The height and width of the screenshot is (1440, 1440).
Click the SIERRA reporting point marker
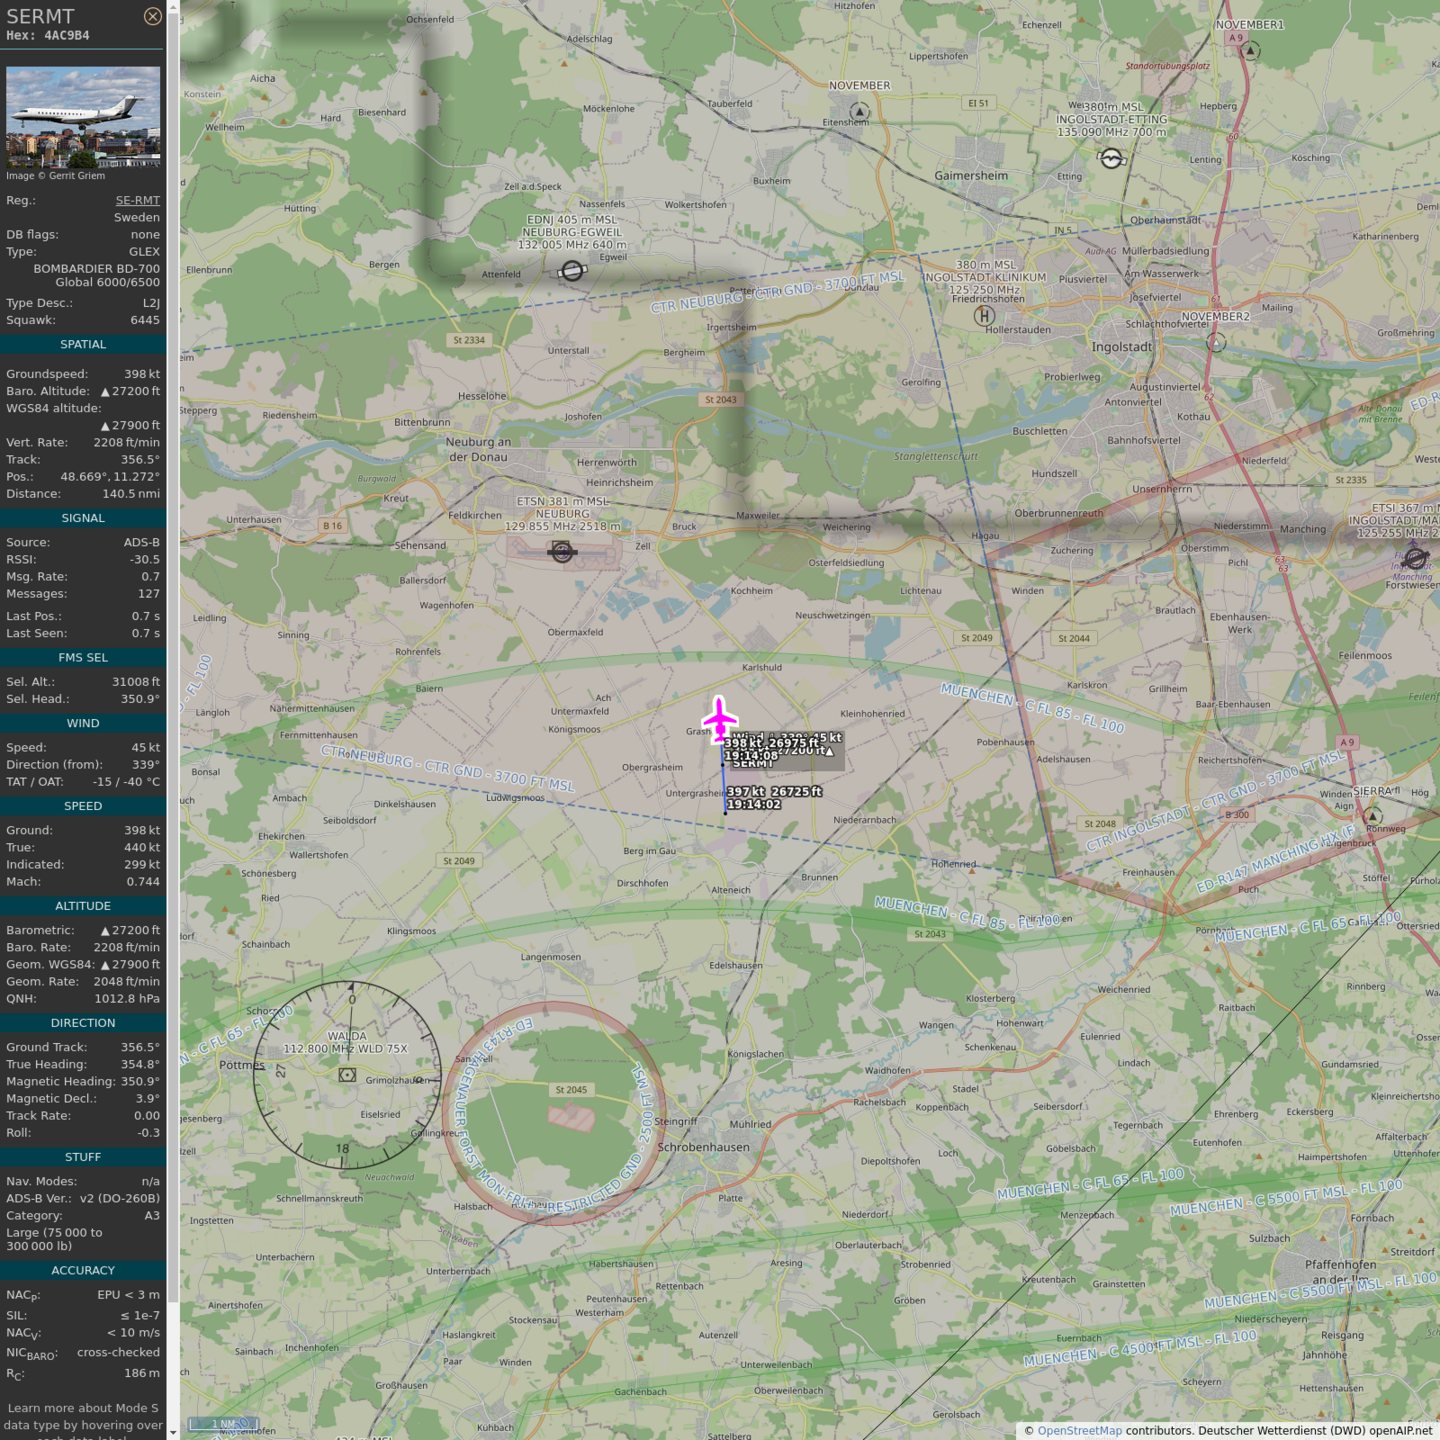(x=1373, y=816)
